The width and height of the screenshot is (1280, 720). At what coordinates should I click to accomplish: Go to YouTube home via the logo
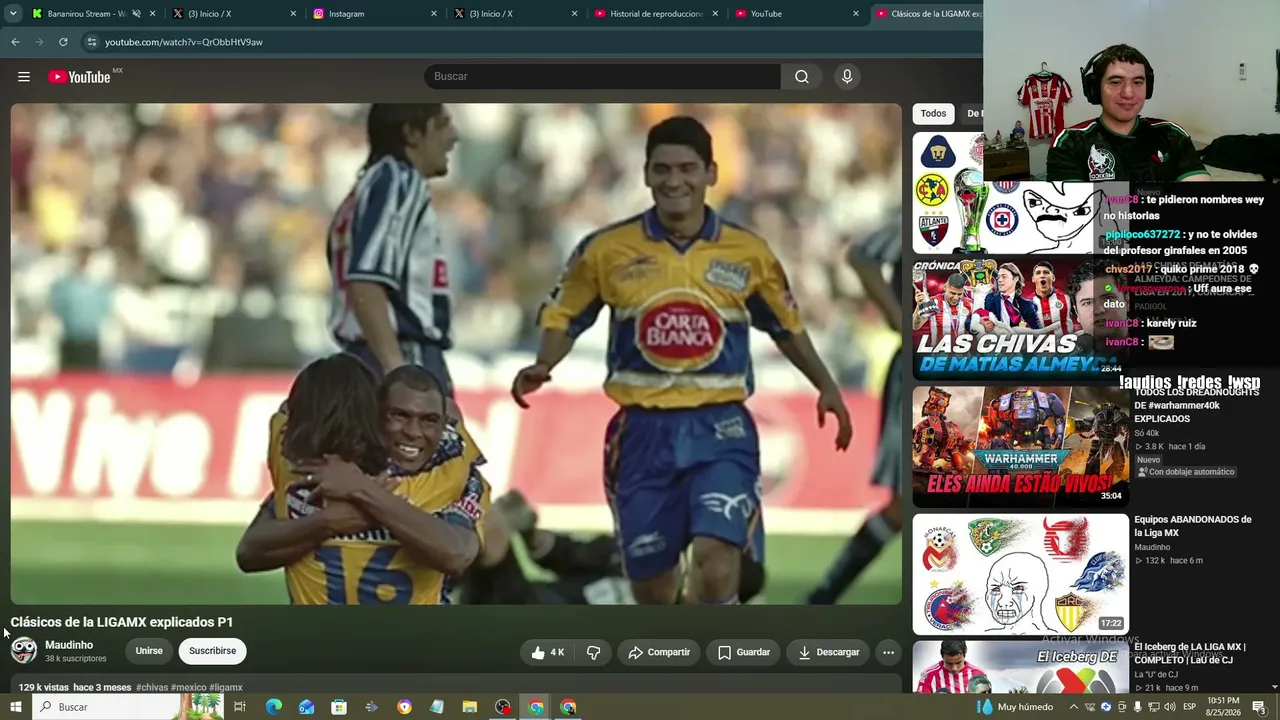tap(79, 77)
